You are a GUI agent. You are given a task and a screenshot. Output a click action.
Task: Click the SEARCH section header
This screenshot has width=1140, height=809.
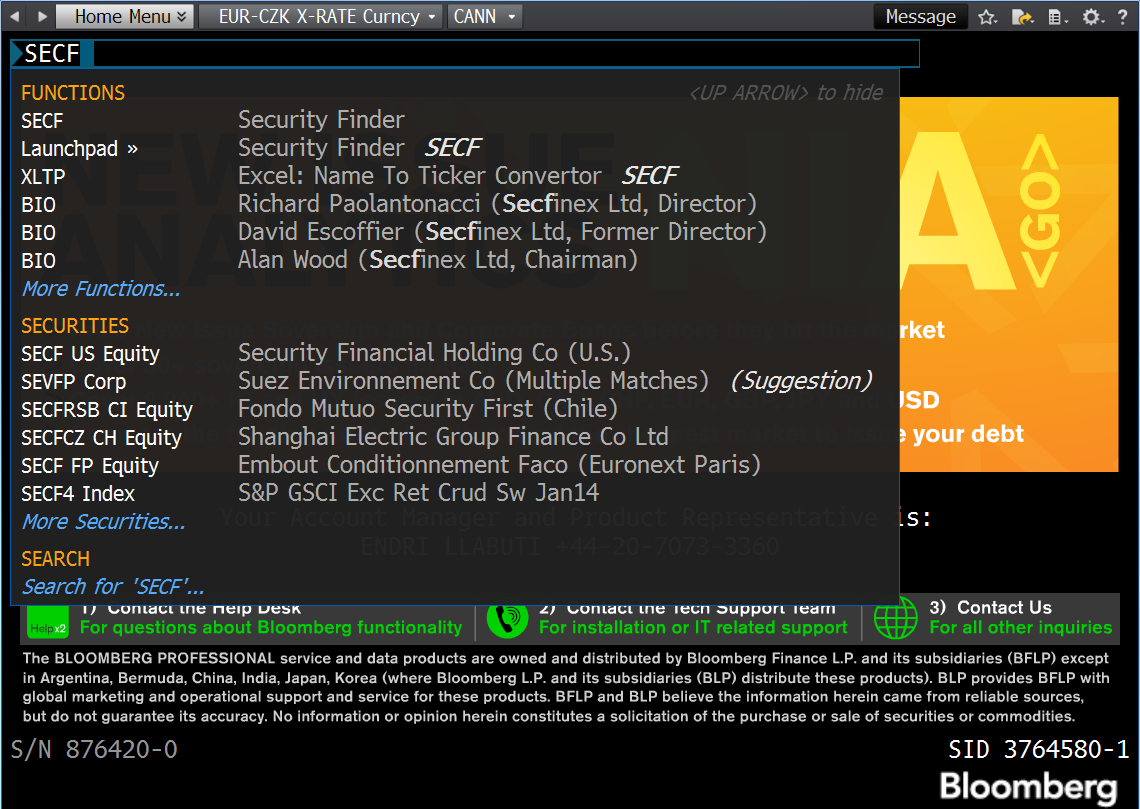click(x=55, y=559)
